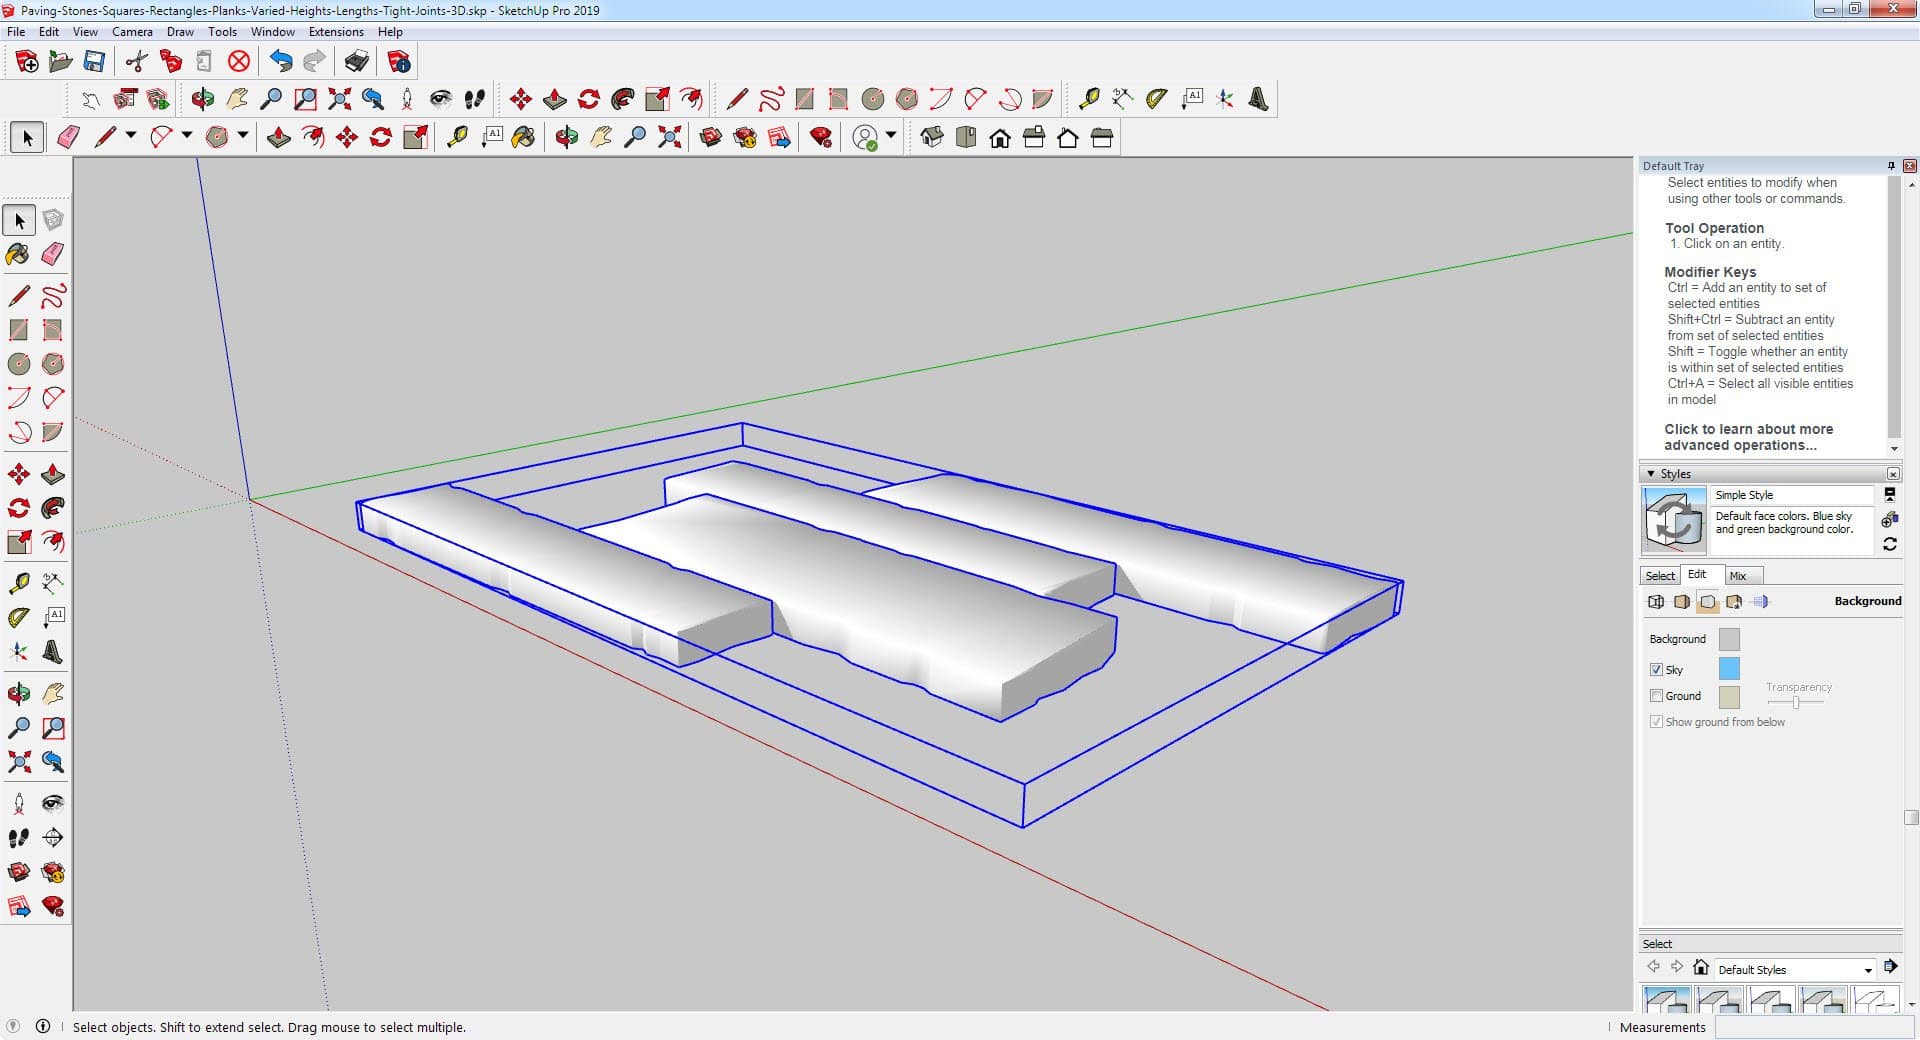Click the Measurements input box

coord(1810,1027)
